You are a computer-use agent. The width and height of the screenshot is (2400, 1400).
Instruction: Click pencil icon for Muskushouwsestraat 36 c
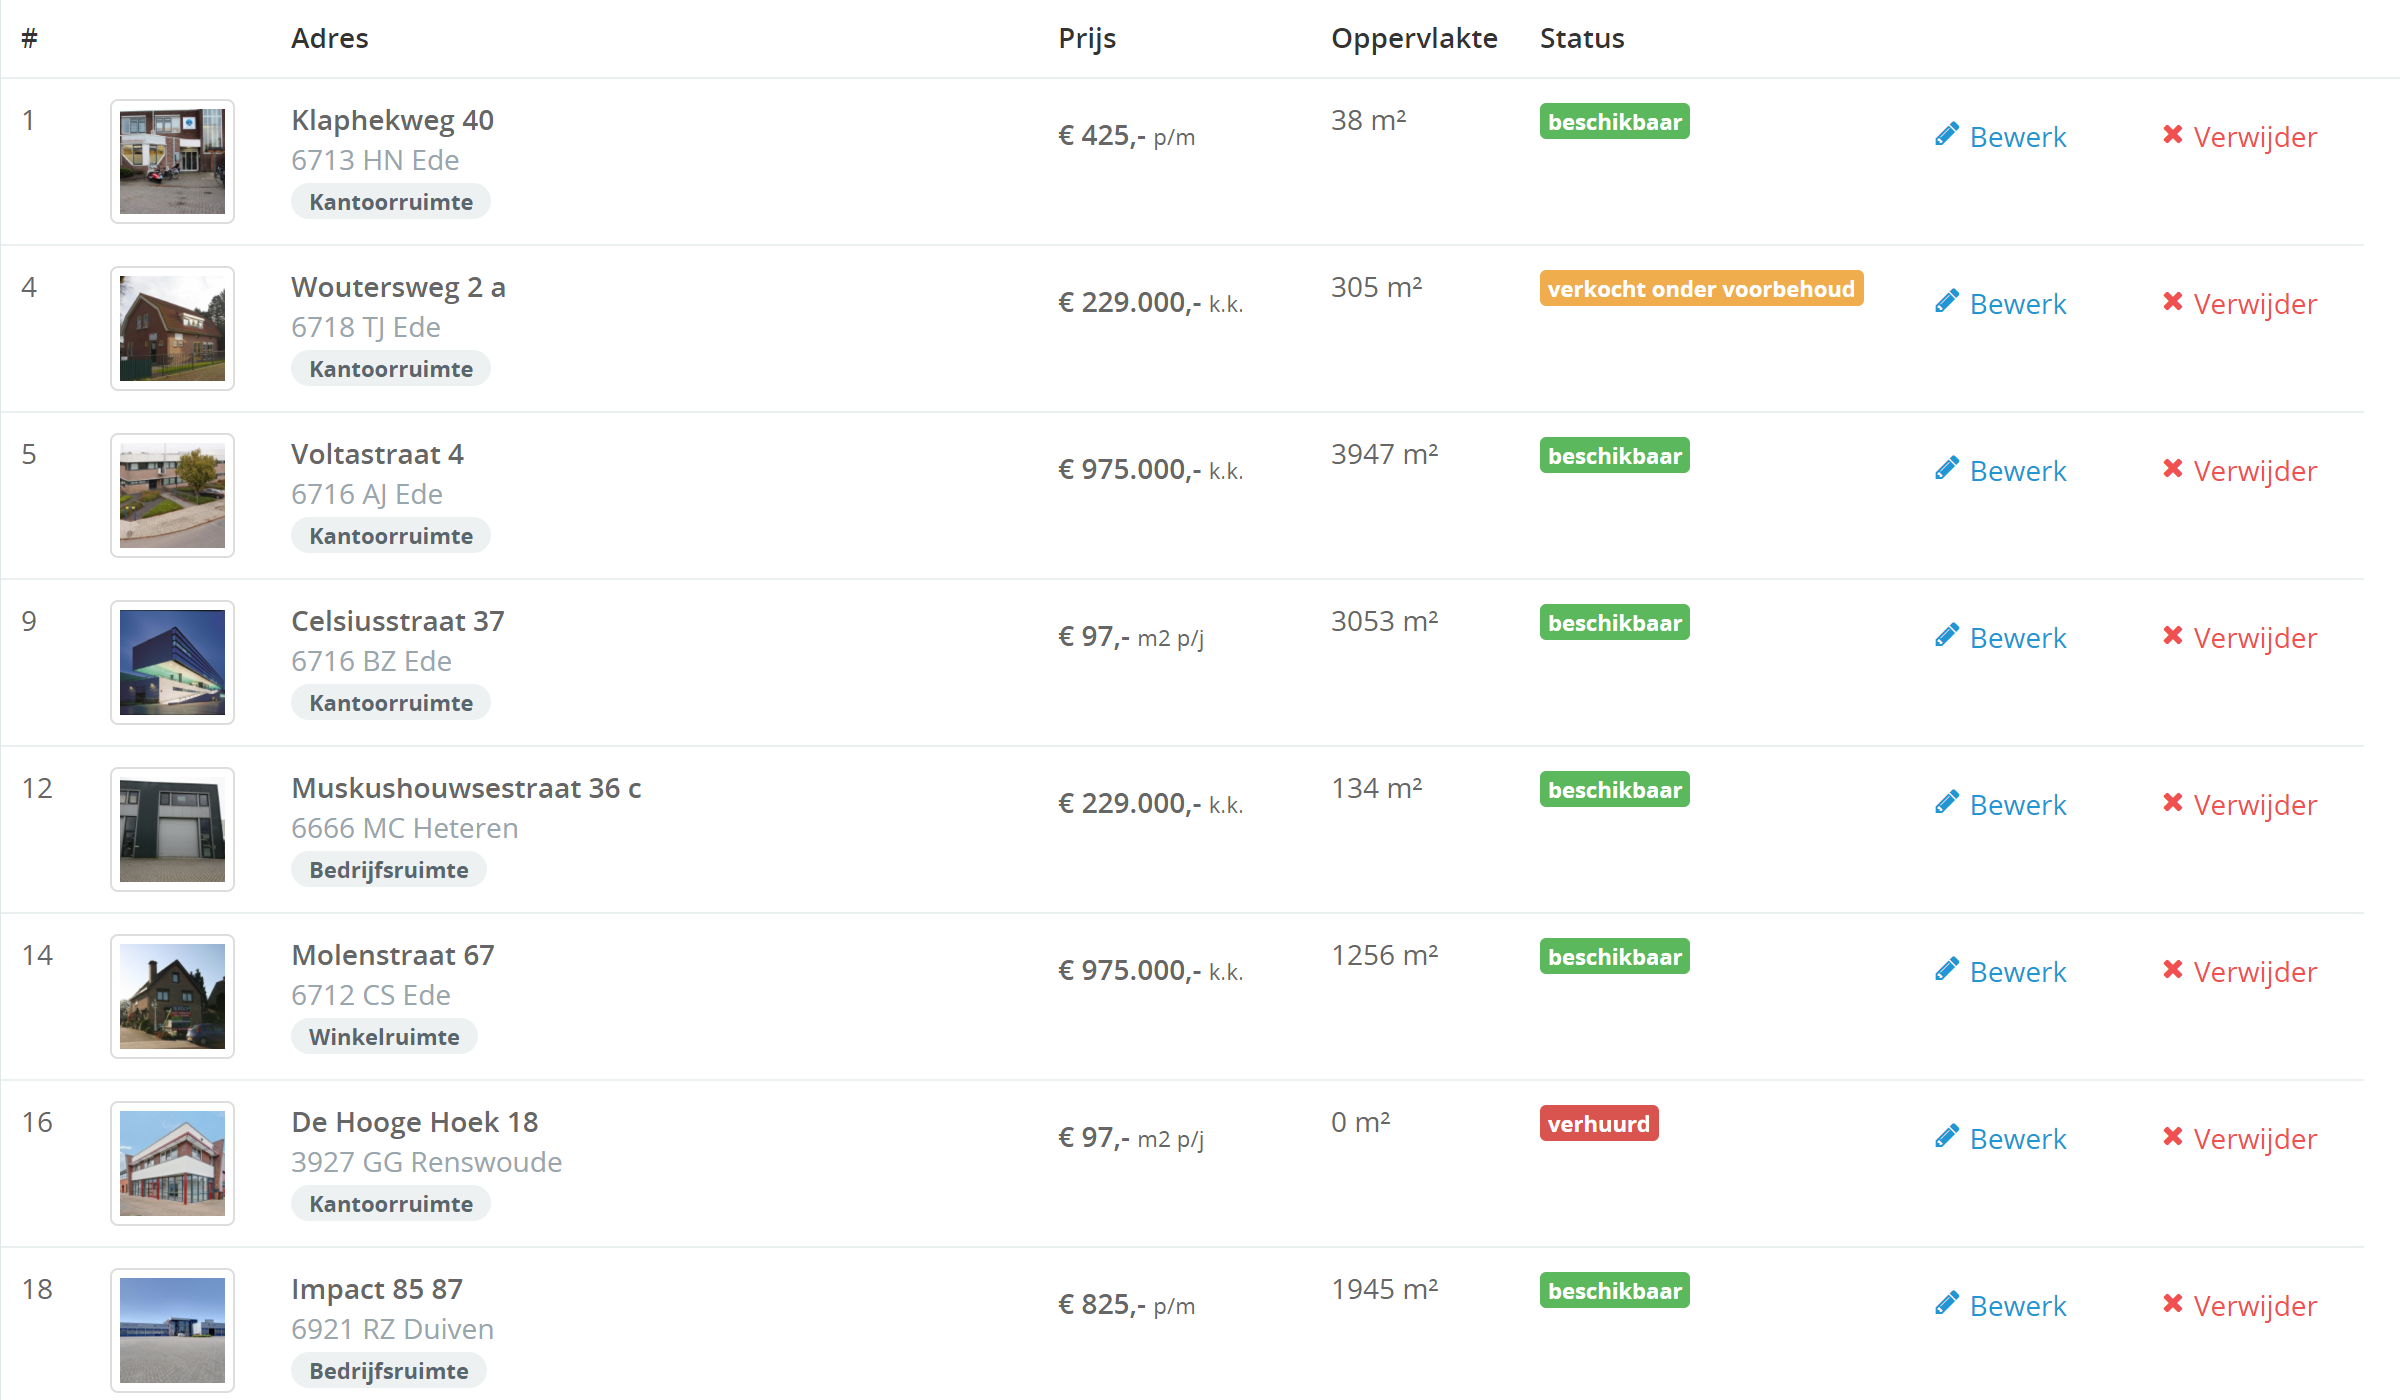pyautogui.click(x=1946, y=803)
